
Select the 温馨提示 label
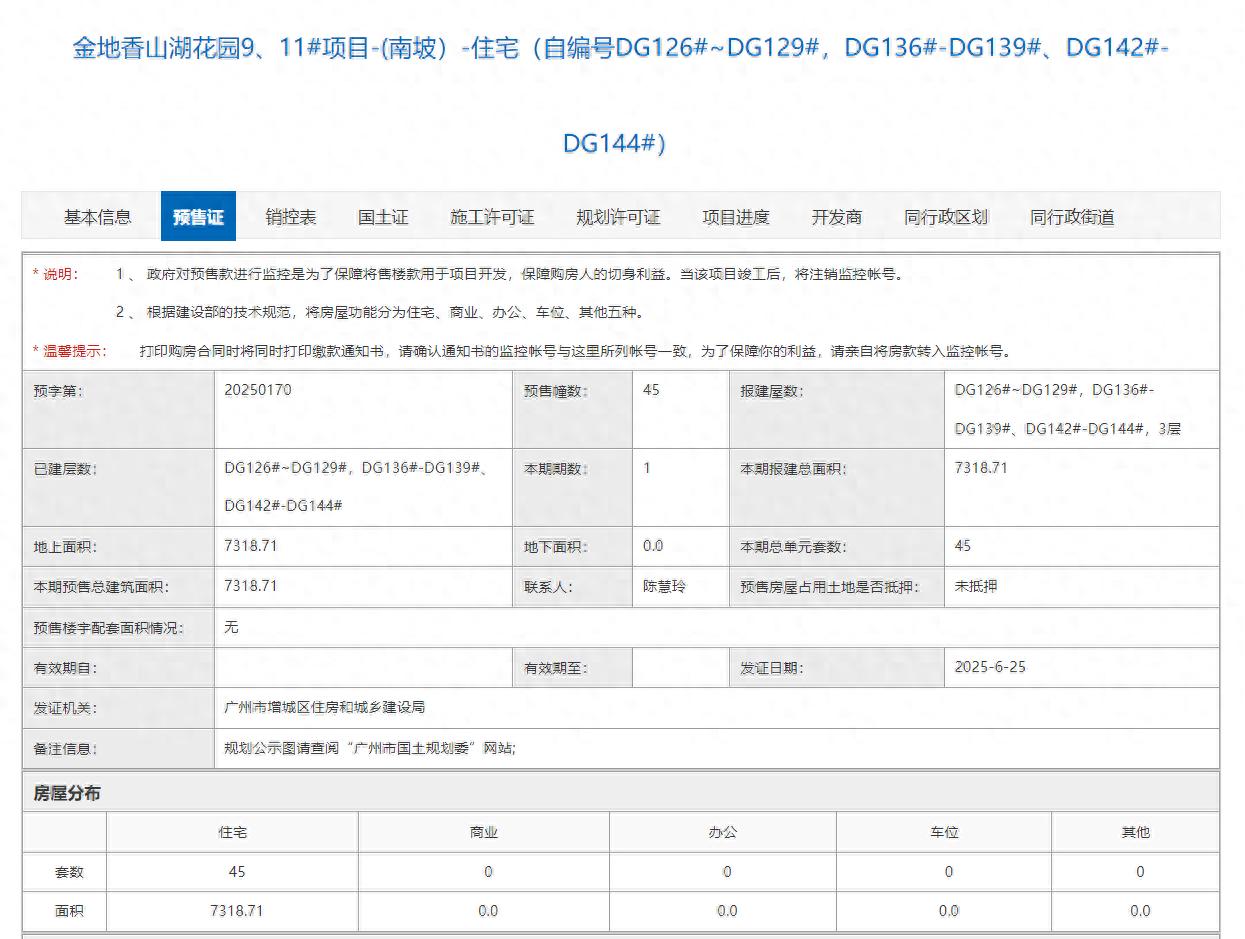pos(69,351)
